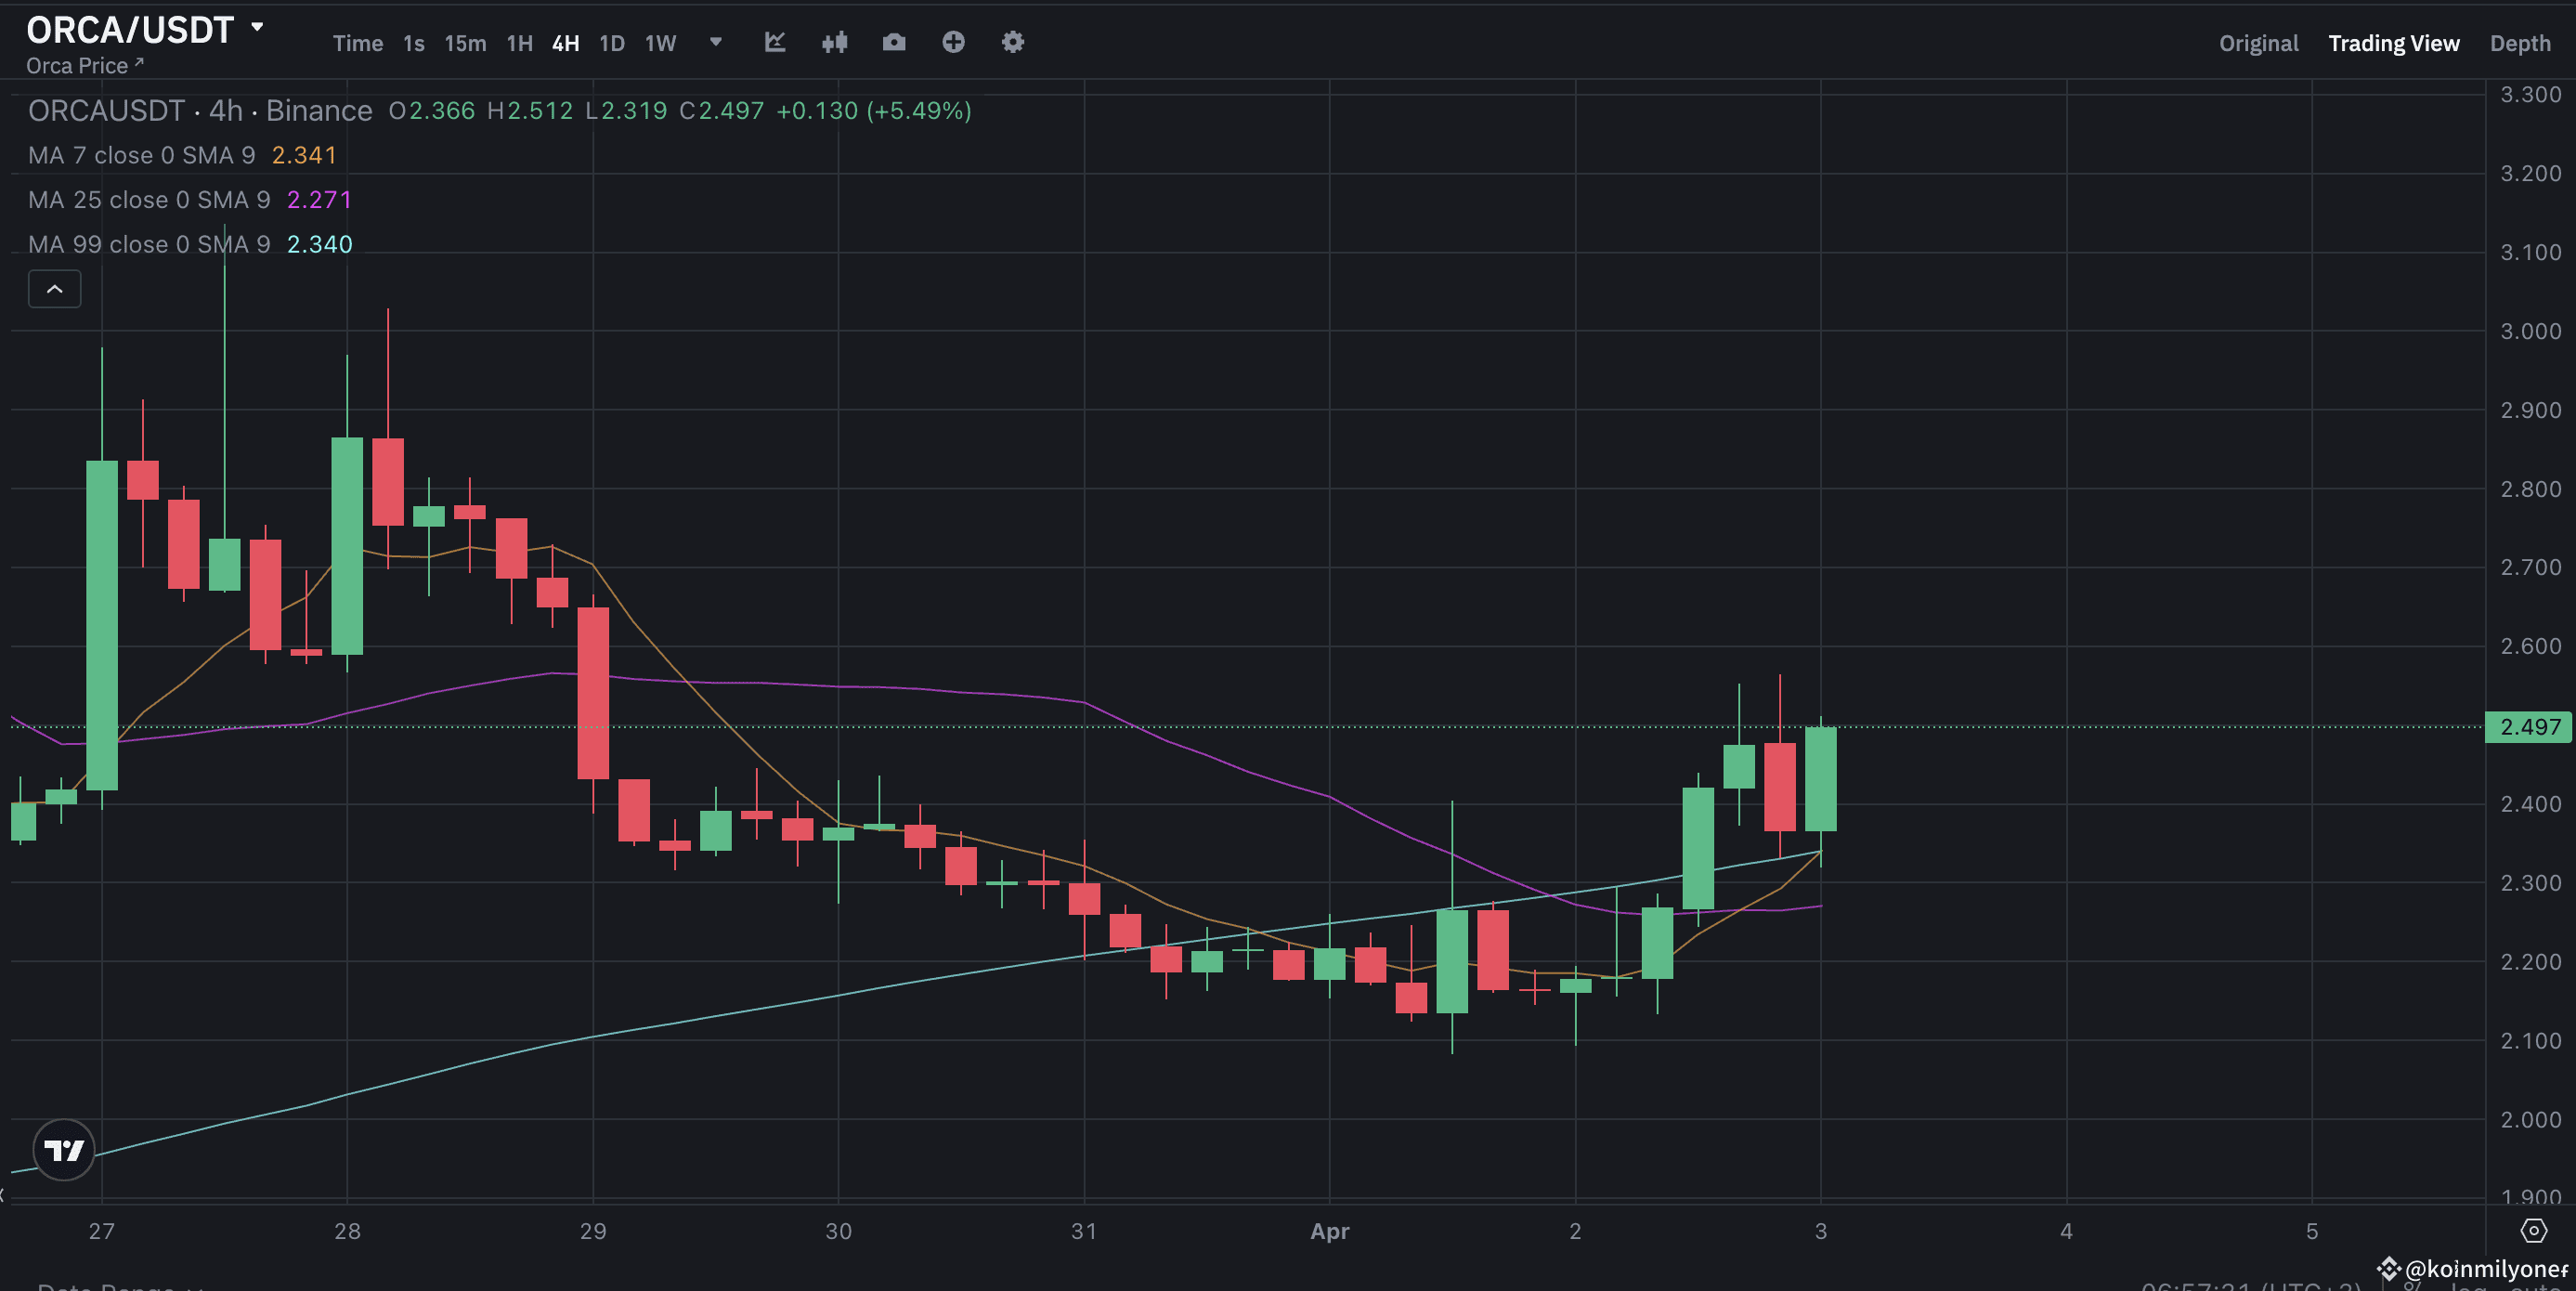Viewport: 2576px width, 1291px height.
Task: Click the plus icon to add an alert
Action: point(953,42)
